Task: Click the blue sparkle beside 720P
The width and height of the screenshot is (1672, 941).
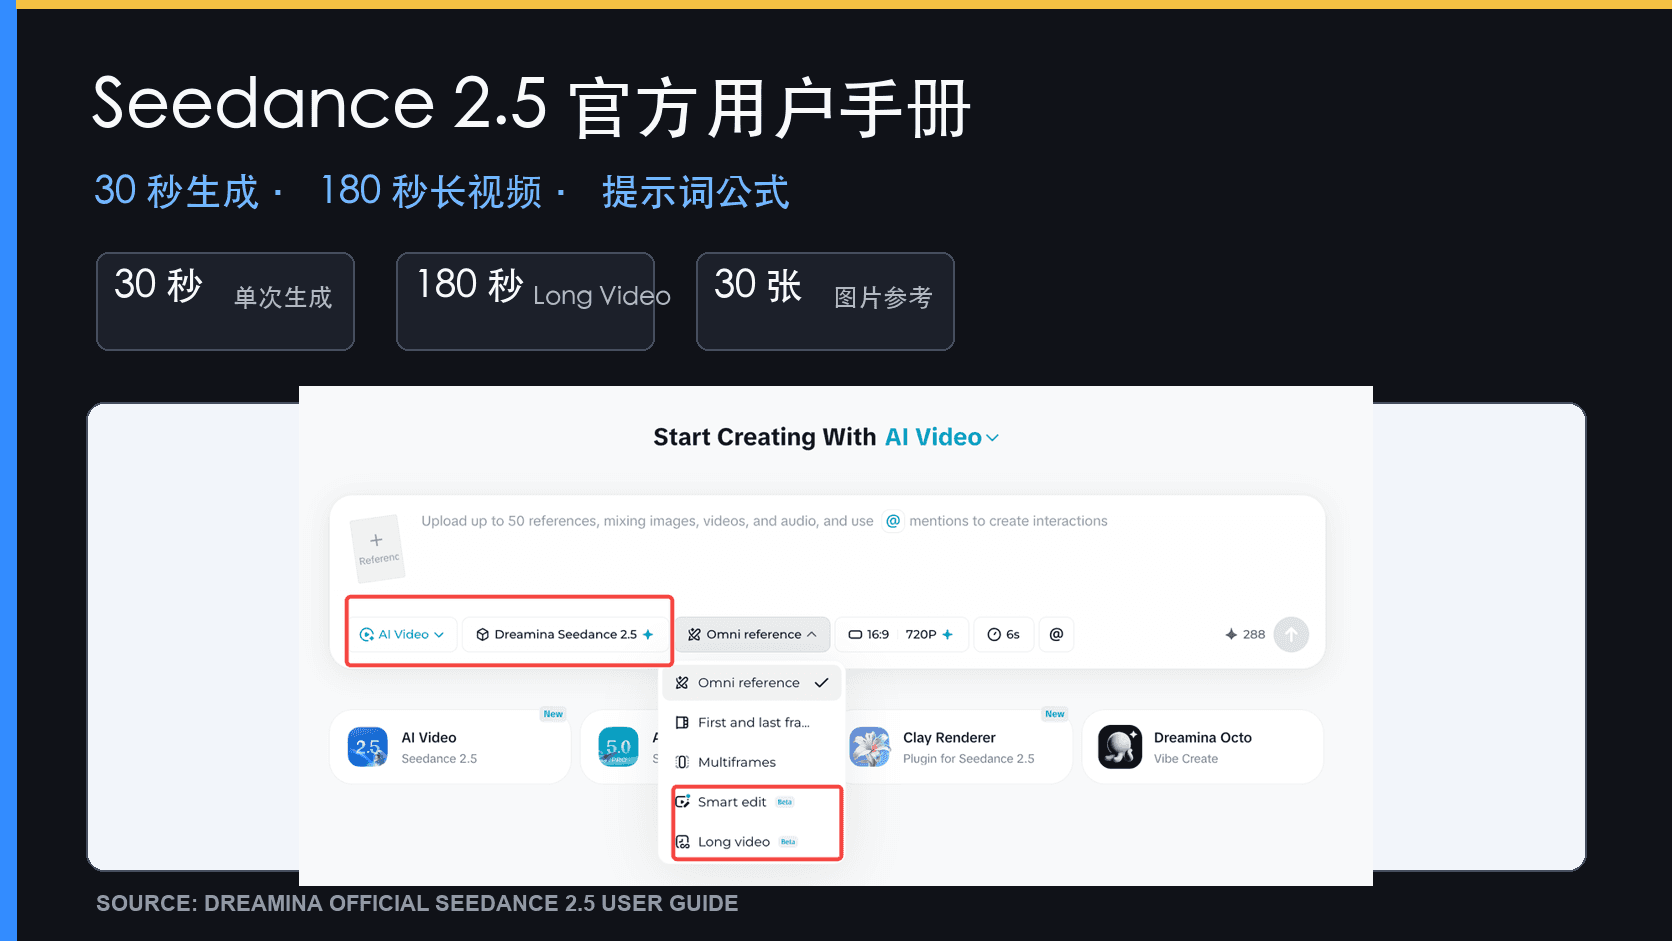Action: click(947, 634)
